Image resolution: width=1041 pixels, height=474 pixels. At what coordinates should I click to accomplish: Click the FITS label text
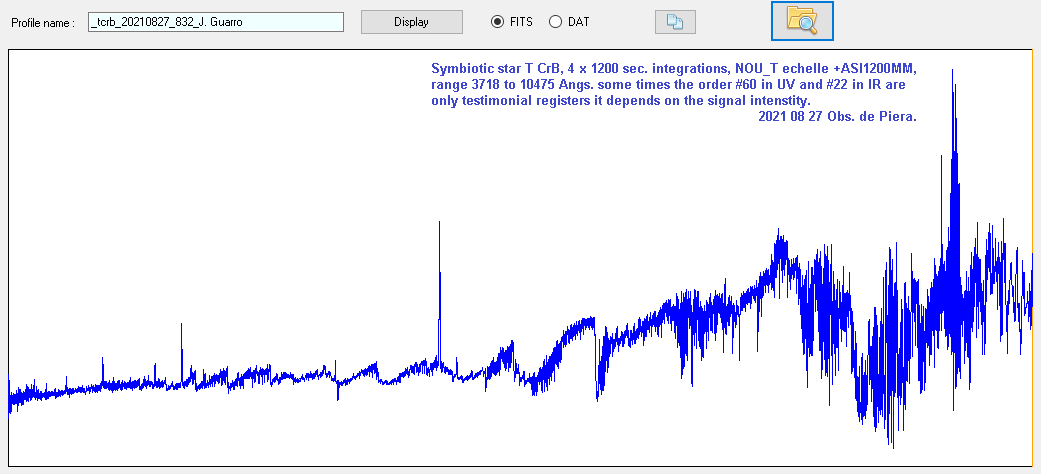point(520,22)
